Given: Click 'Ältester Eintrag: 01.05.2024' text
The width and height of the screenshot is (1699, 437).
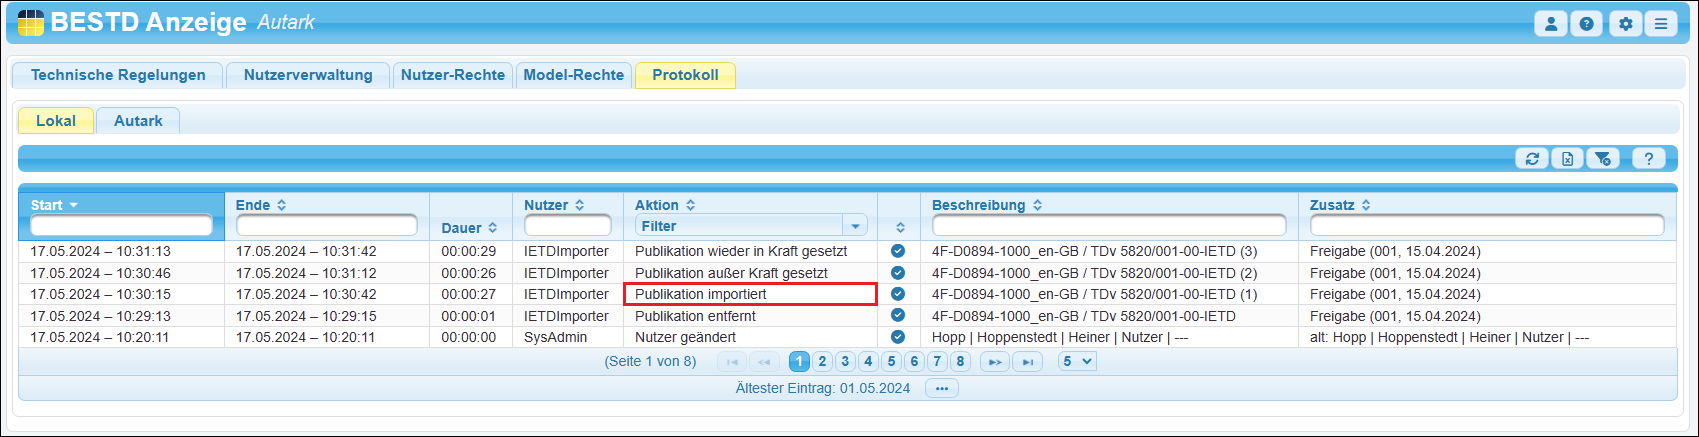Looking at the screenshot, I should pos(823,388).
